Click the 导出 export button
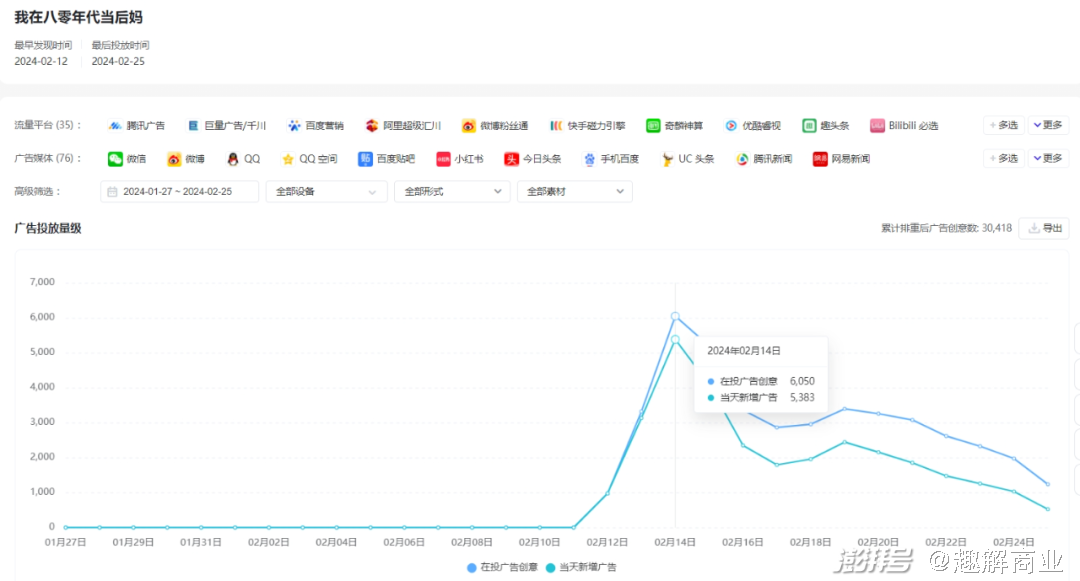This screenshot has height=581, width=1080. [x=1045, y=229]
